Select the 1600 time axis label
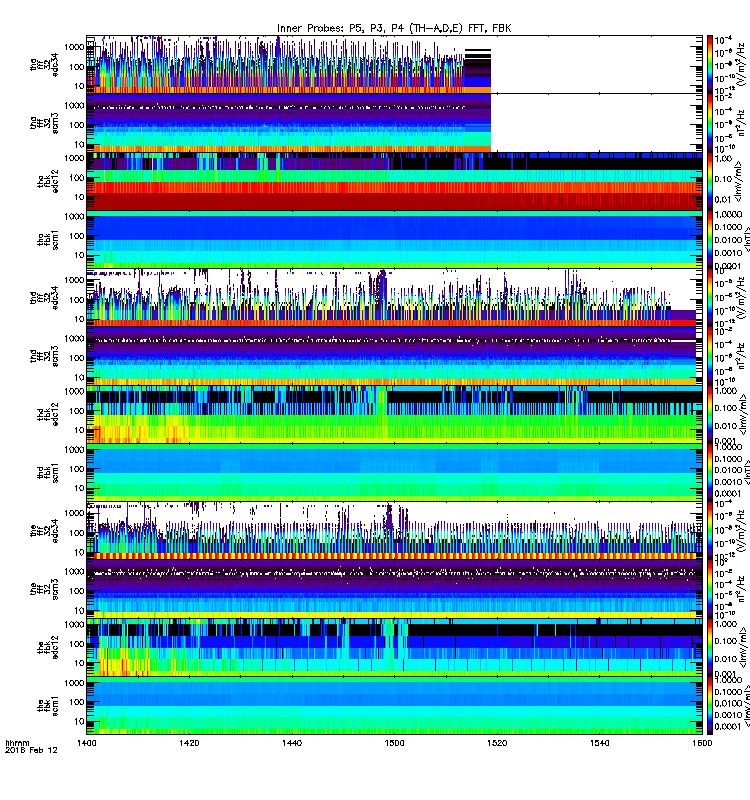This screenshot has width=750, height=800. click(702, 743)
